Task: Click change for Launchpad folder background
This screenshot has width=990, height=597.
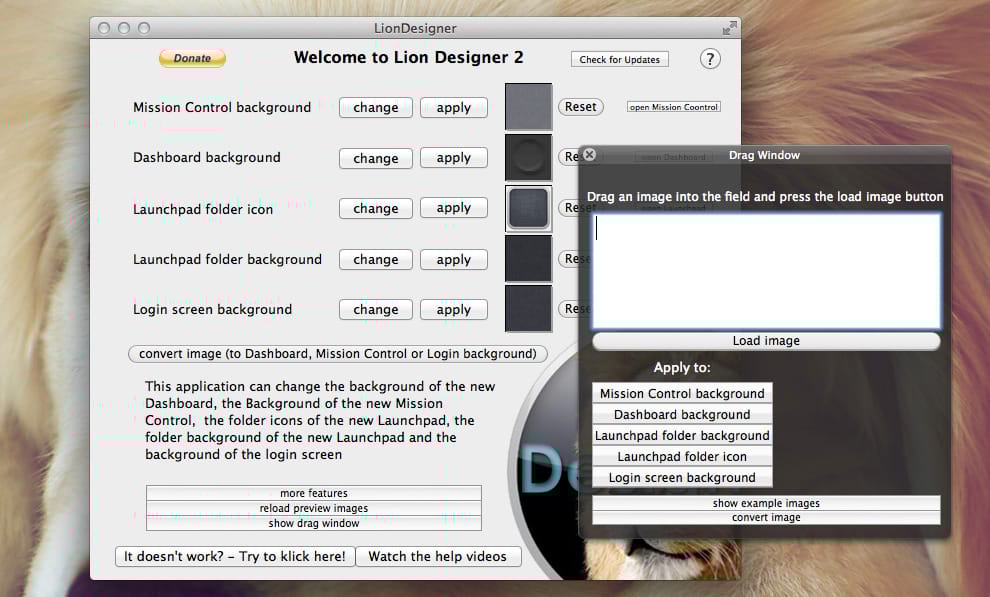Action: 376,259
